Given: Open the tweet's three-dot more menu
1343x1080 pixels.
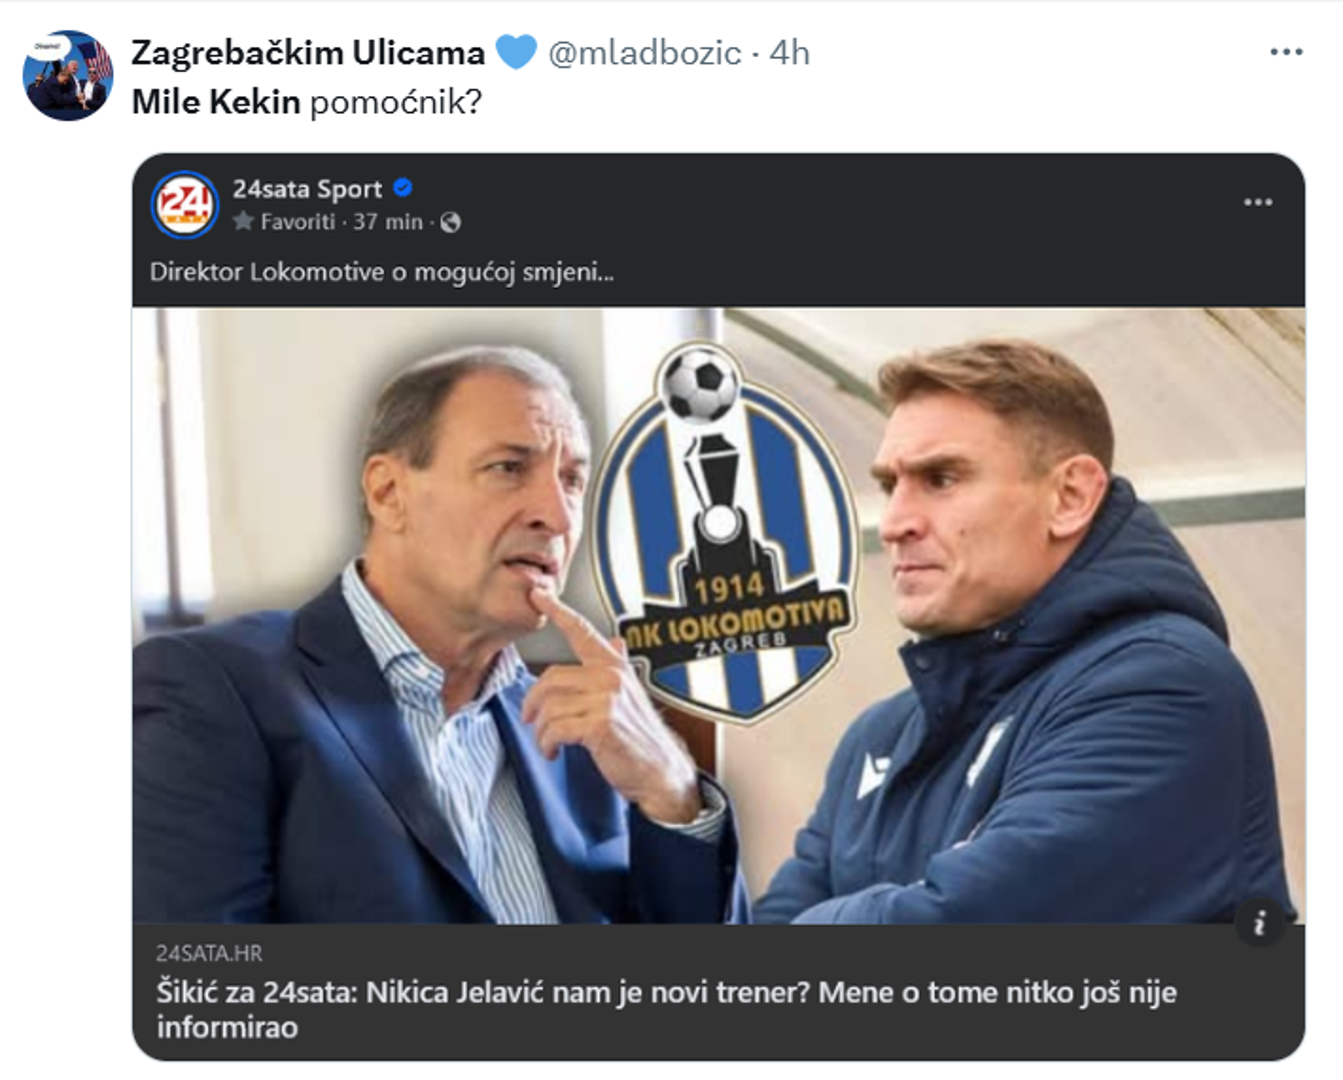Looking at the screenshot, I should click(x=1286, y=52).
